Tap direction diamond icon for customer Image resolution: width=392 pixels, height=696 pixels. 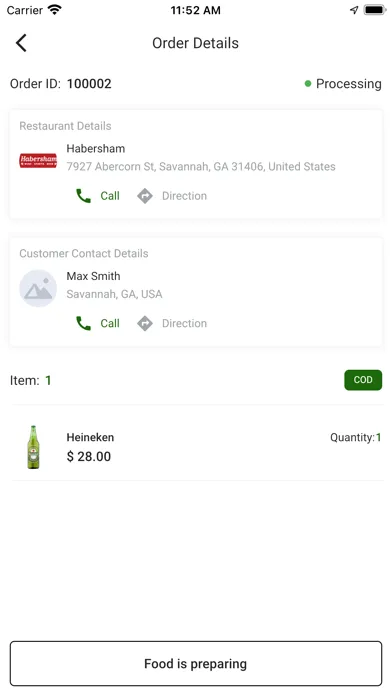(x=145, y=323)
